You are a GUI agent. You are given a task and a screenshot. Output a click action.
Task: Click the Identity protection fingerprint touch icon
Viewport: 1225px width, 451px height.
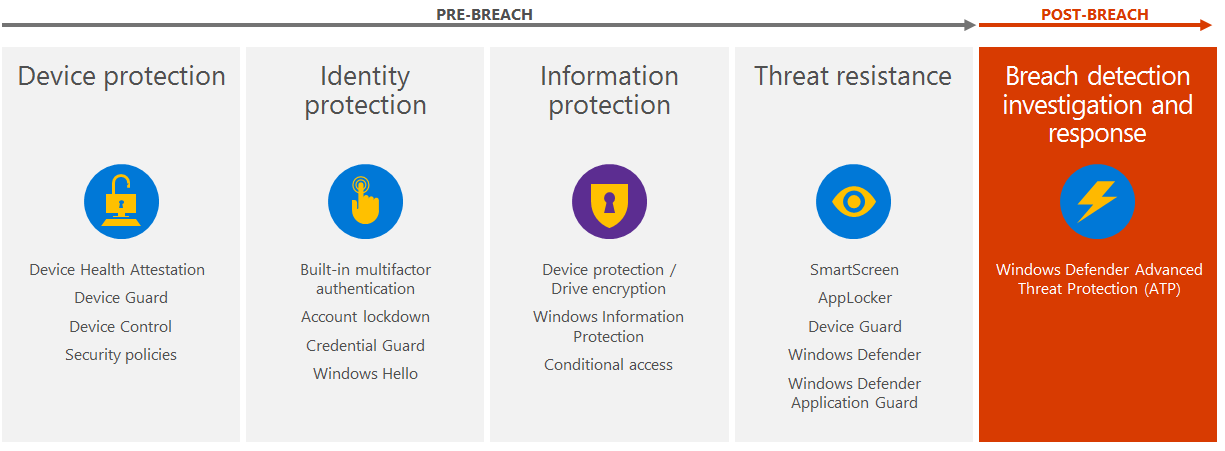pyautogui.click(x=365, y=202)
